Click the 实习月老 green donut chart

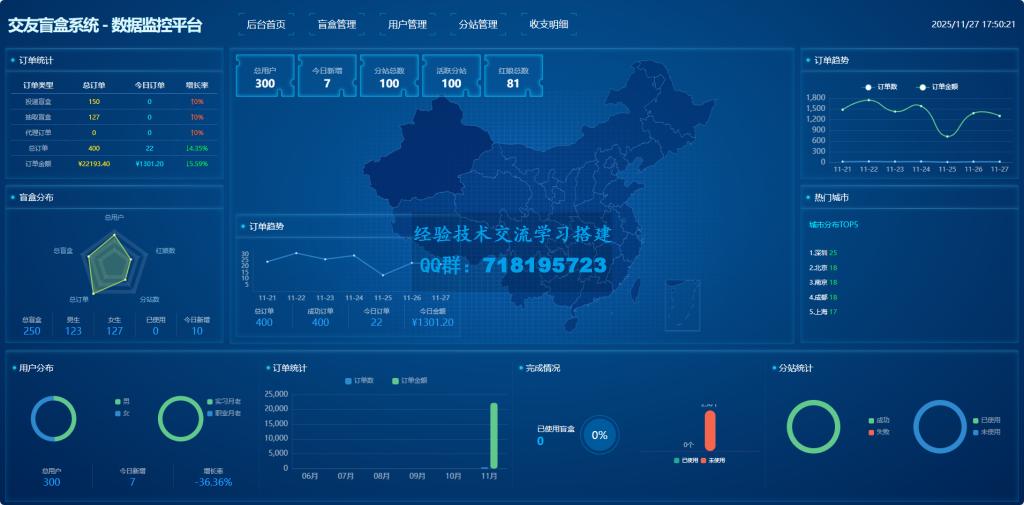tap(180, 419)
